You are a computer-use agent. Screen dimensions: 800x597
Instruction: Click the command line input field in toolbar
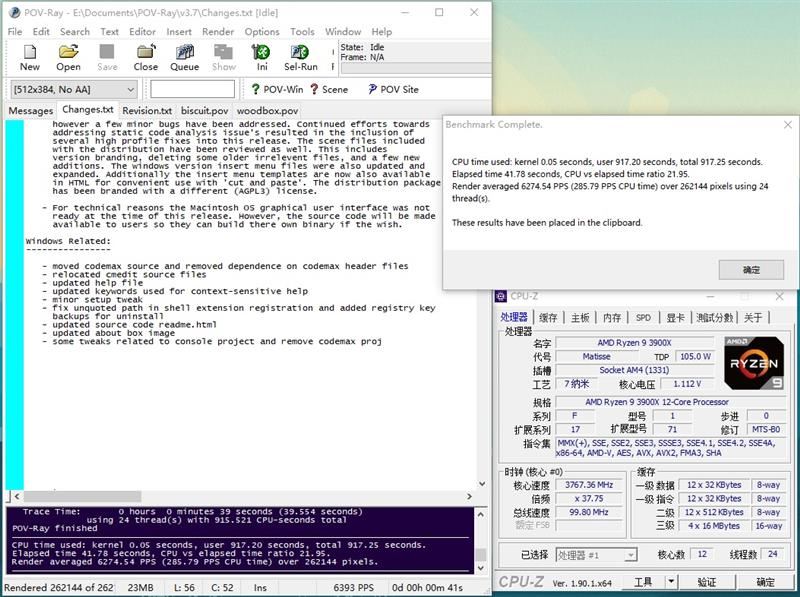pyautogui.click(x=192, y=89)
